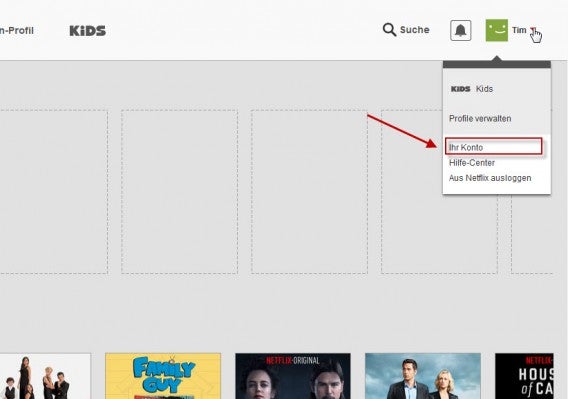Open the Netflix Original dark series poster

[293, 376]
